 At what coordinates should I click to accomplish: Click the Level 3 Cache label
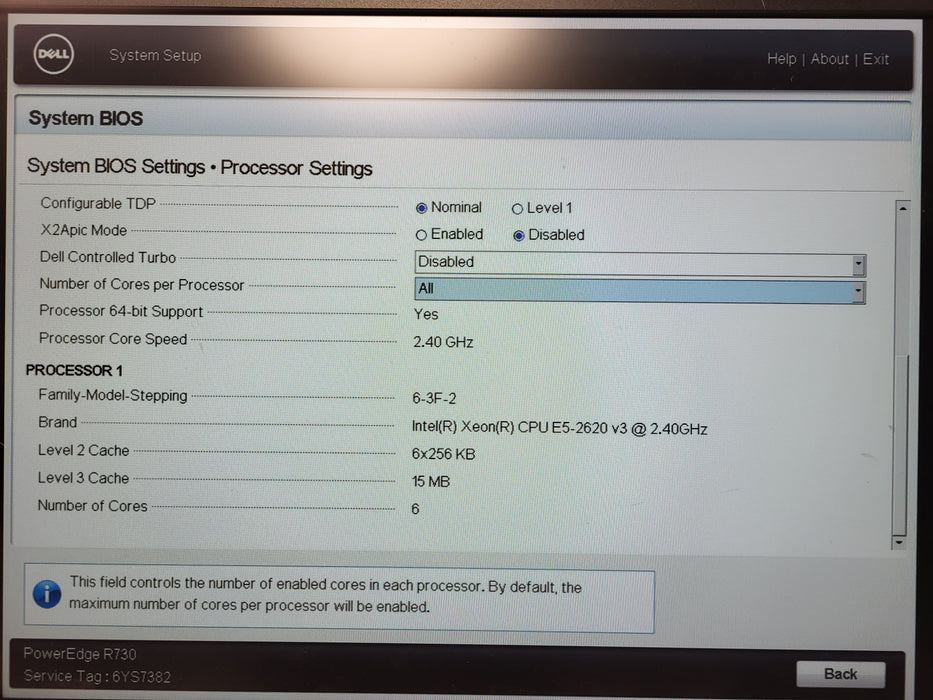[83, 478]
